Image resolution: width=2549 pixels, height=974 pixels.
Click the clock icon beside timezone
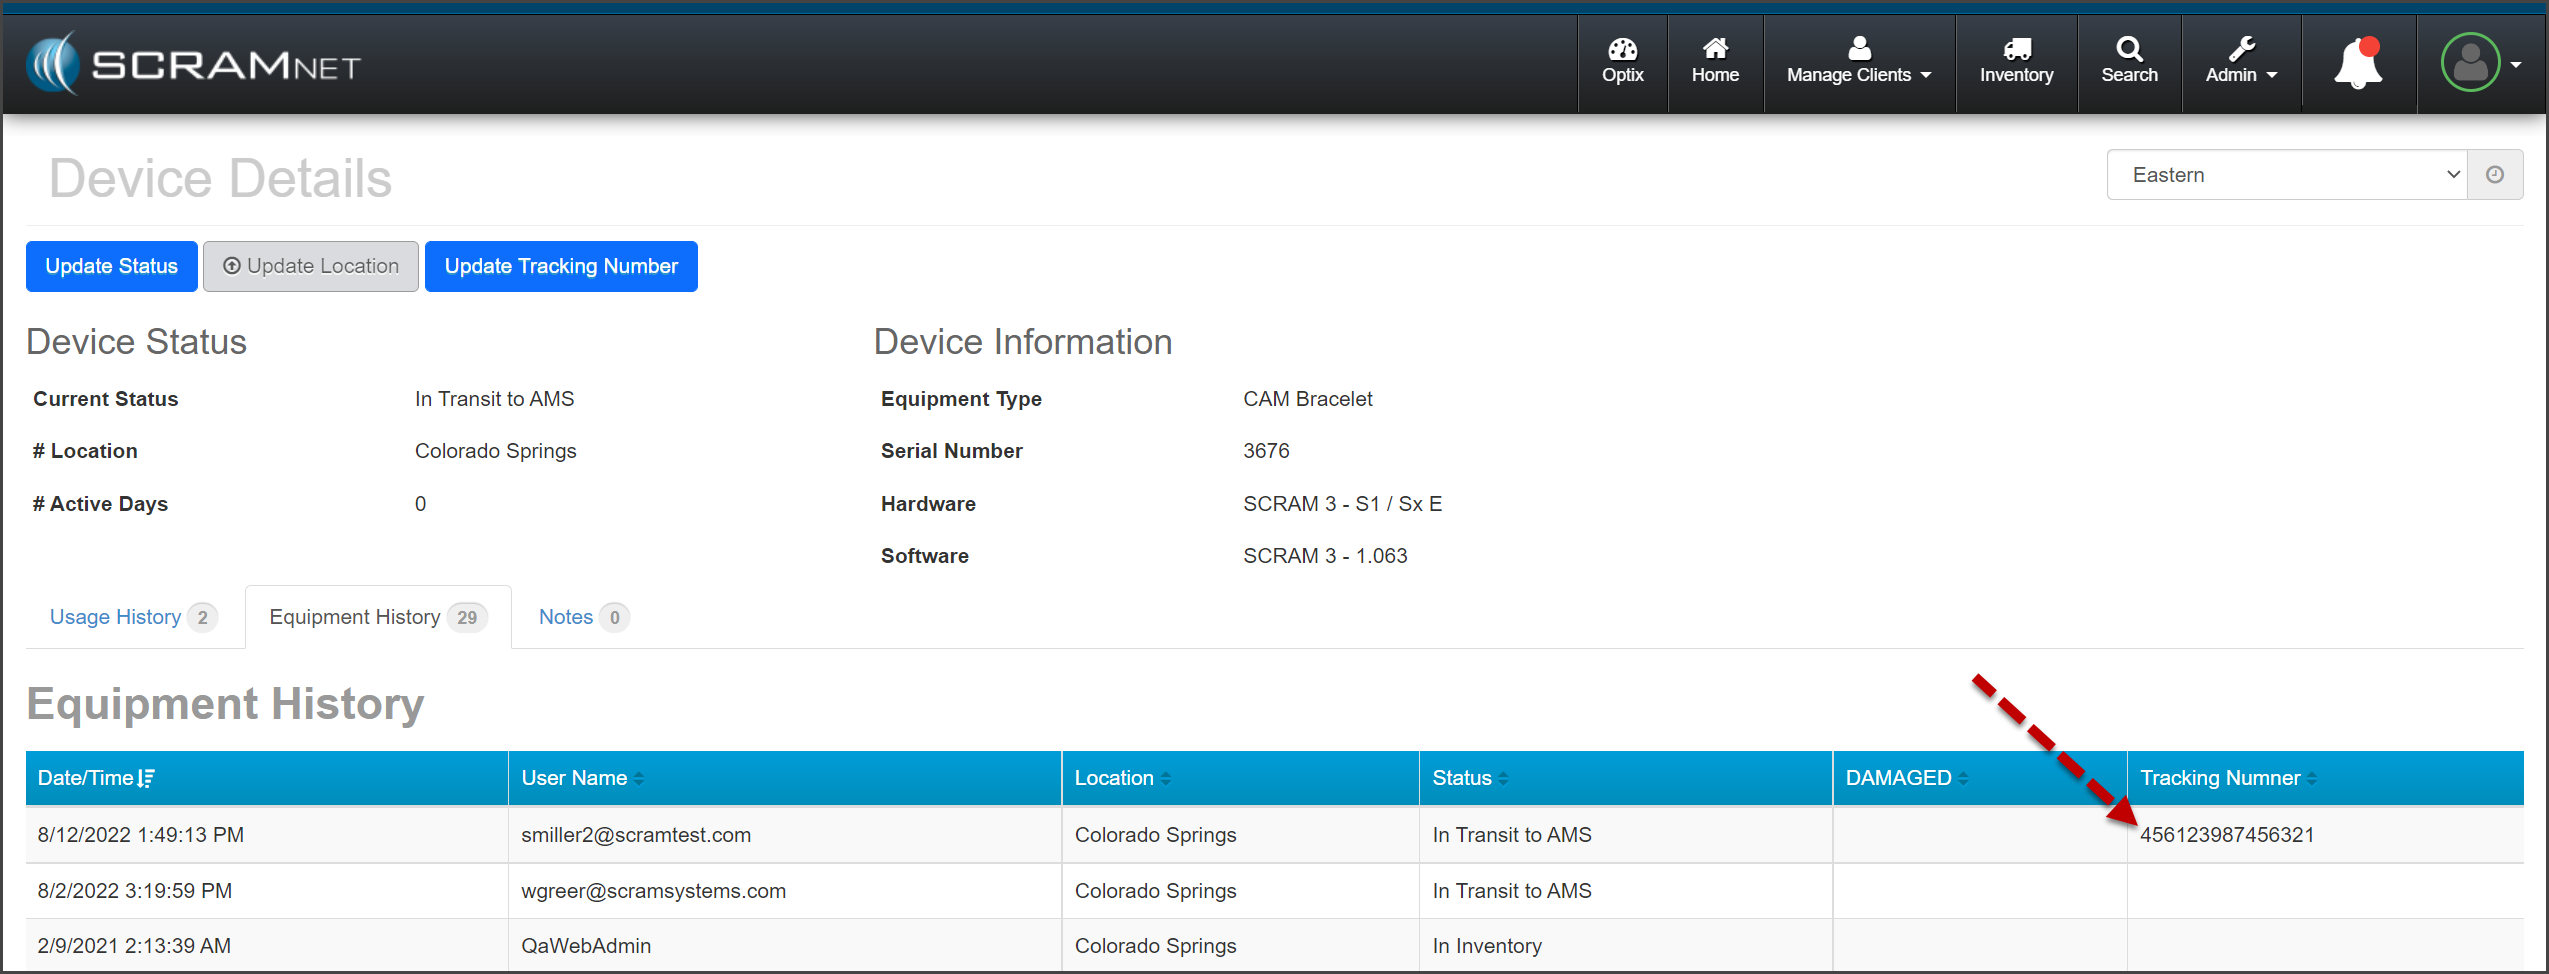[x=2495, y=175]
